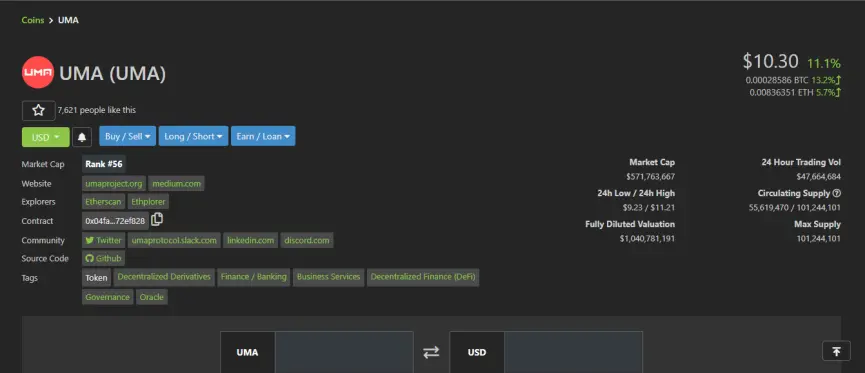The height and width of the screenshot is (373, 865).
Task: Click the UMA red logo icon
Action: (x=38, y=72)
